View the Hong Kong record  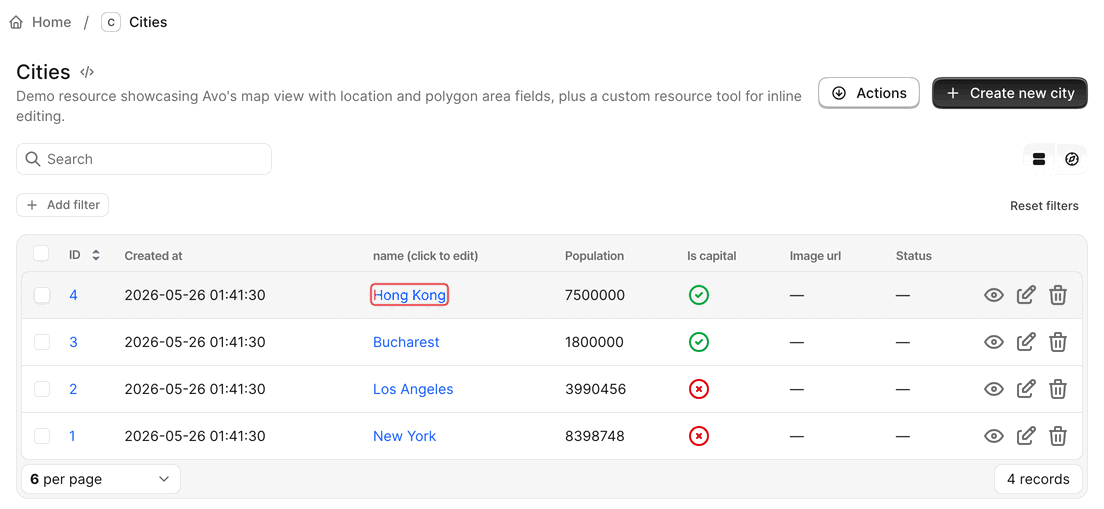click(993, 295)
